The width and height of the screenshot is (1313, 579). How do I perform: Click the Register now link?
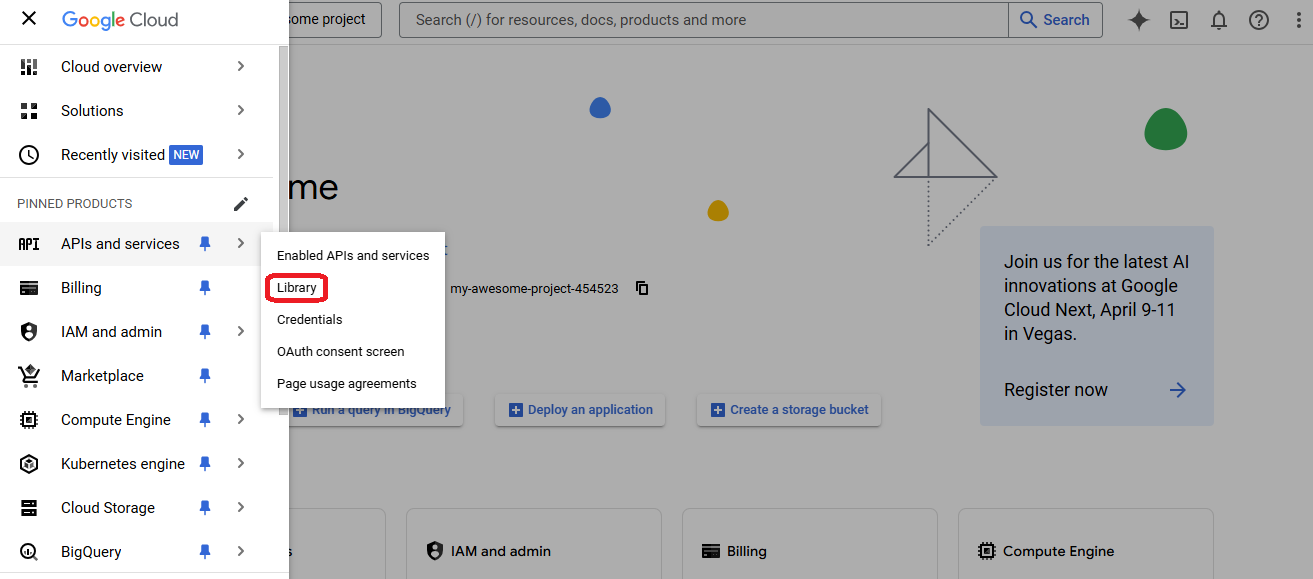[x=1056, y=390]
